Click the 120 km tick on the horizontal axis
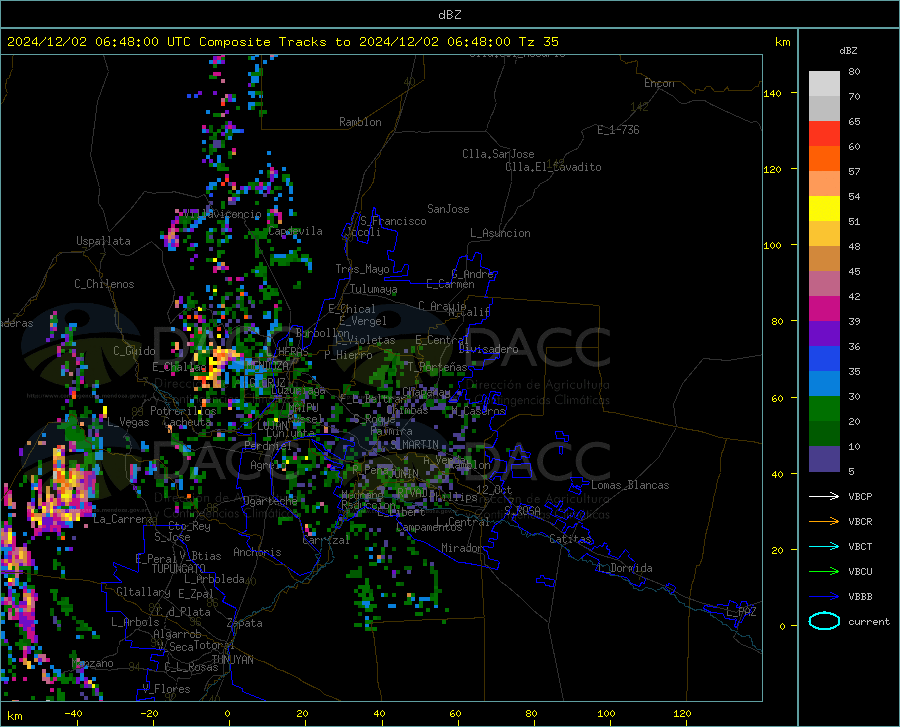The width and height of the screenshot is (900, 727). pos(682,713)
